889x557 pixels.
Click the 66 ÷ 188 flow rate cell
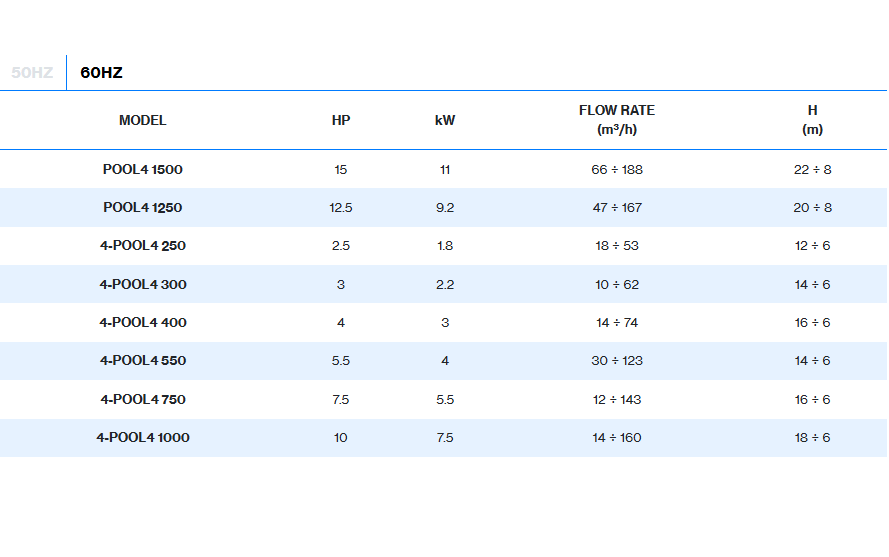pos(617,170)
